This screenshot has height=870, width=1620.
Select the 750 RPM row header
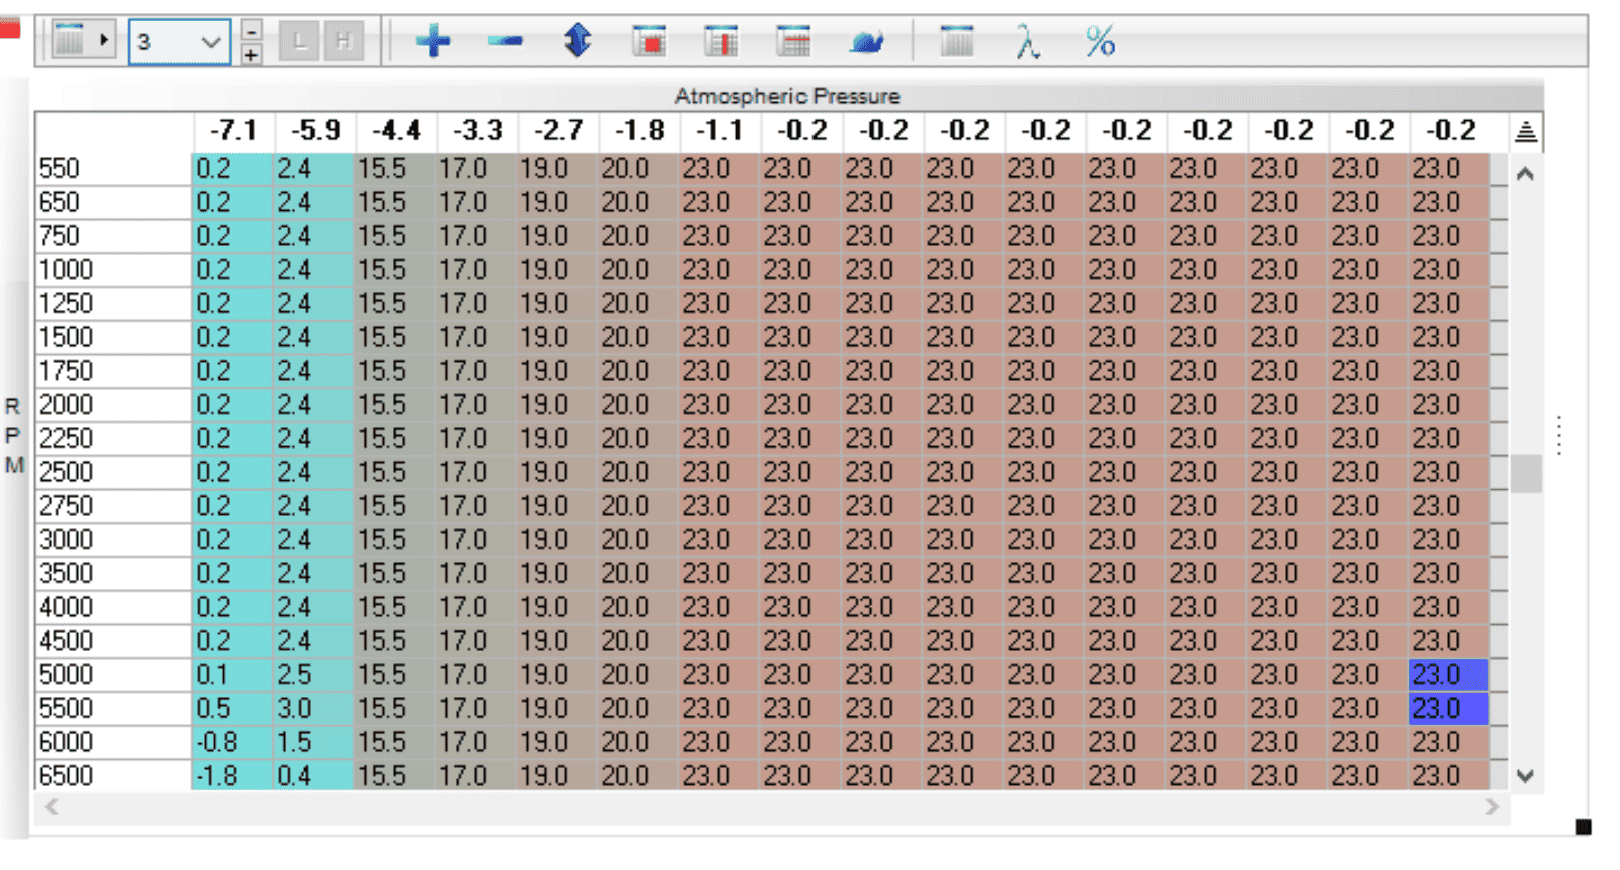[x=113, y=236]
